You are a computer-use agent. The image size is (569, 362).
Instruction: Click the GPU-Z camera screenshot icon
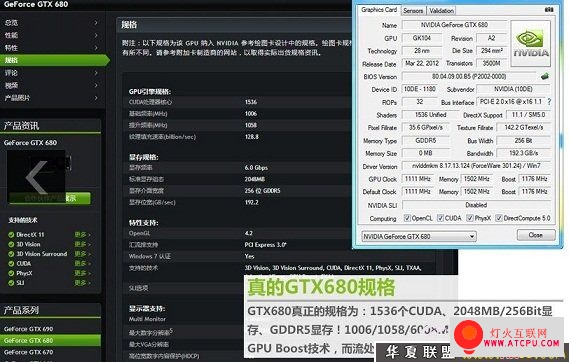coord(549,10)
